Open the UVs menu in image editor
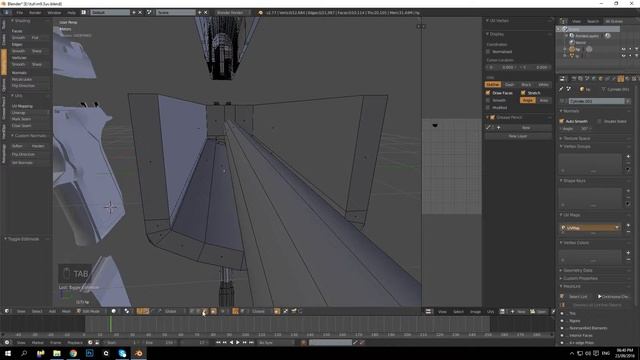Image resolution: width=640 pixels, height=360 pixels. click(x=490, y=311)
